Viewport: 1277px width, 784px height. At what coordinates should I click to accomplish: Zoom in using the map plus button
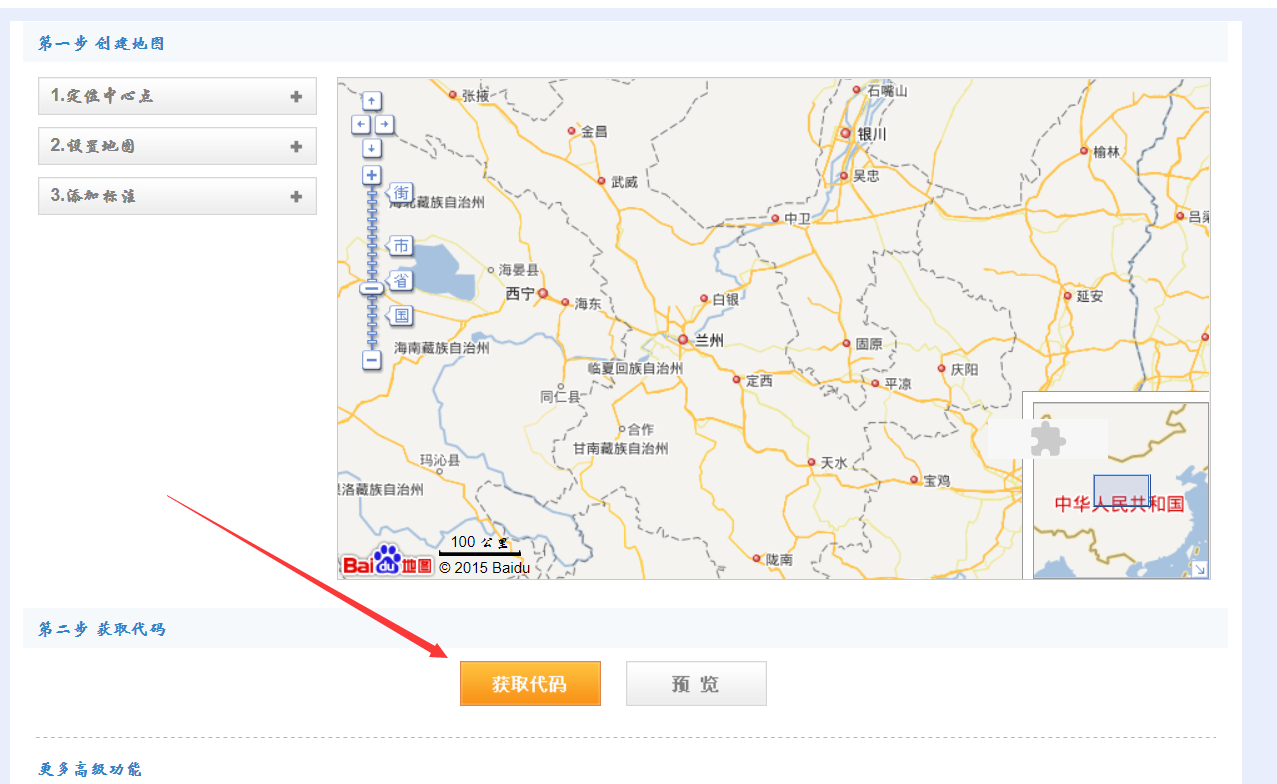372,175
